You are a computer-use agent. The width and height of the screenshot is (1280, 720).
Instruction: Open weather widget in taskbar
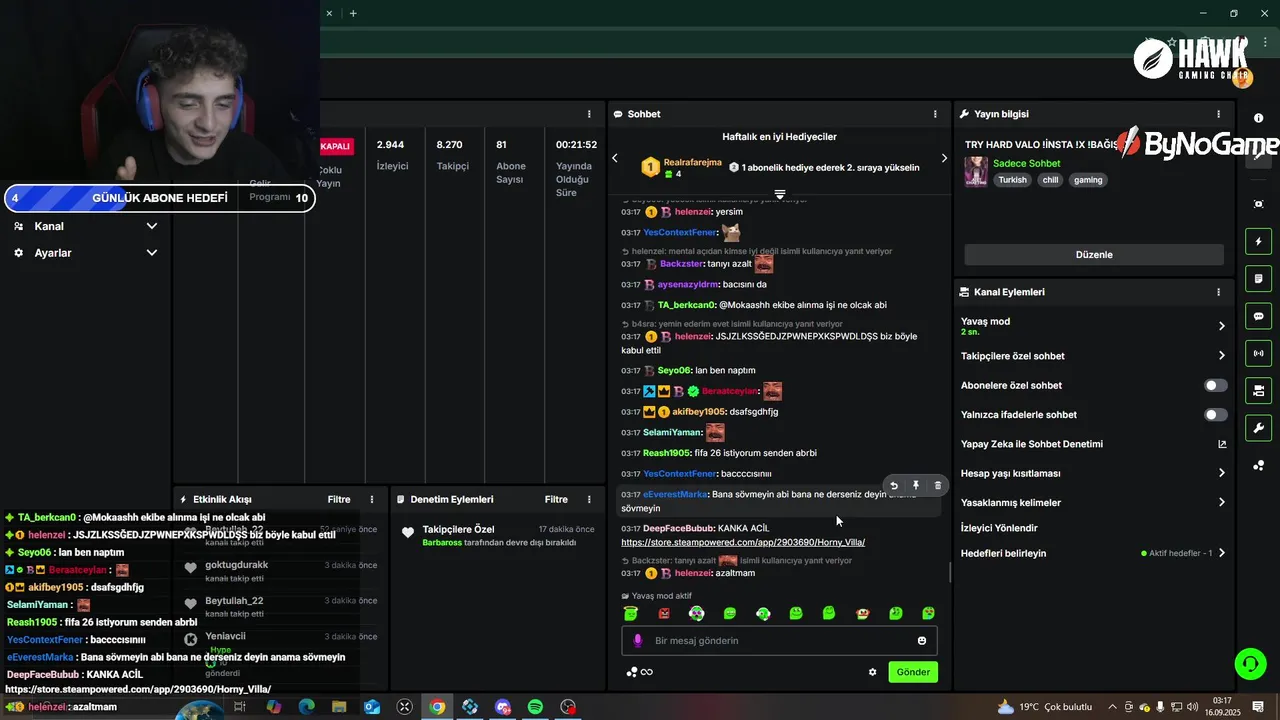point(1044,707)
